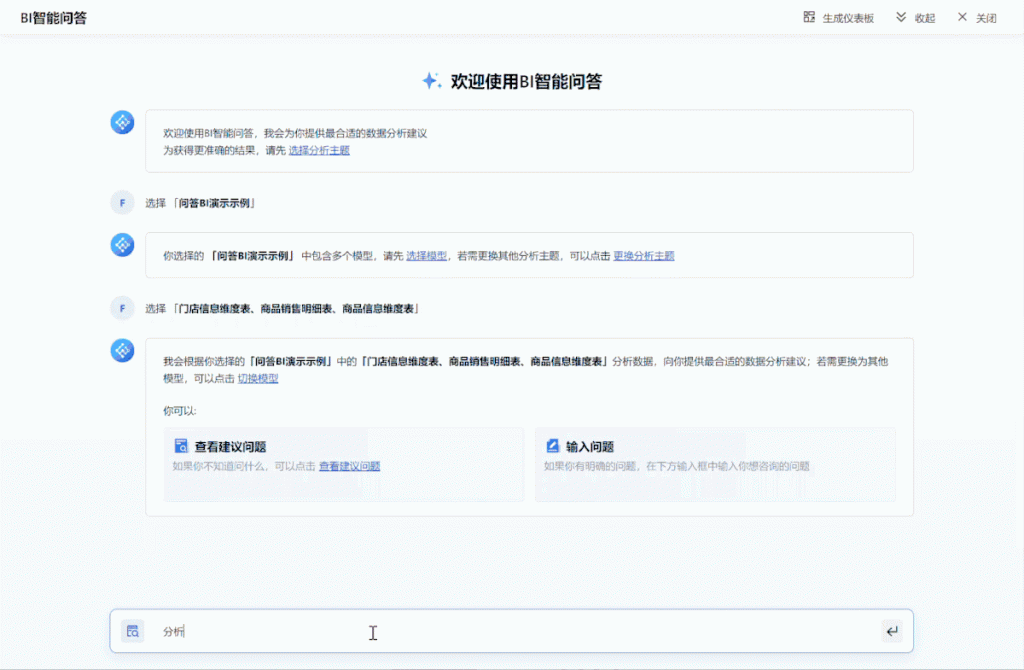1024x670 pixels.
Task: Open the 更换分析主题 link
Action: point(643,256)
